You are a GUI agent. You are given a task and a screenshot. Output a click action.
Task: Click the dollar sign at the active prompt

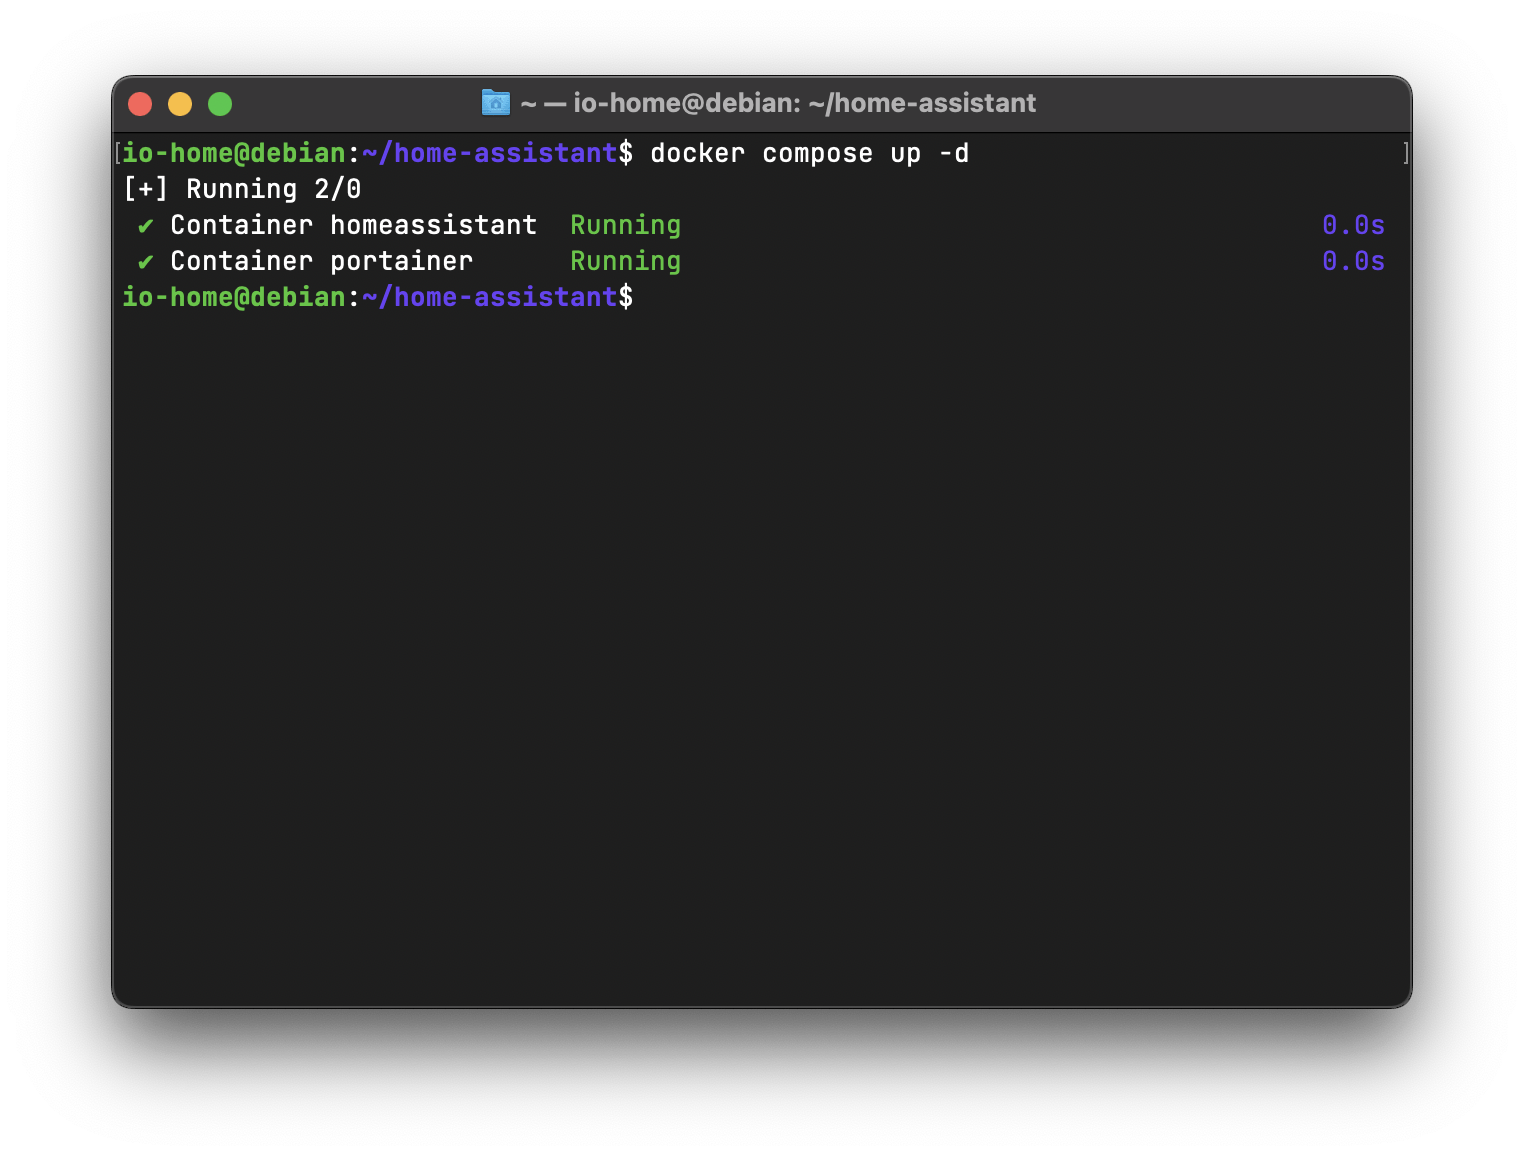[x=627, y=297]
